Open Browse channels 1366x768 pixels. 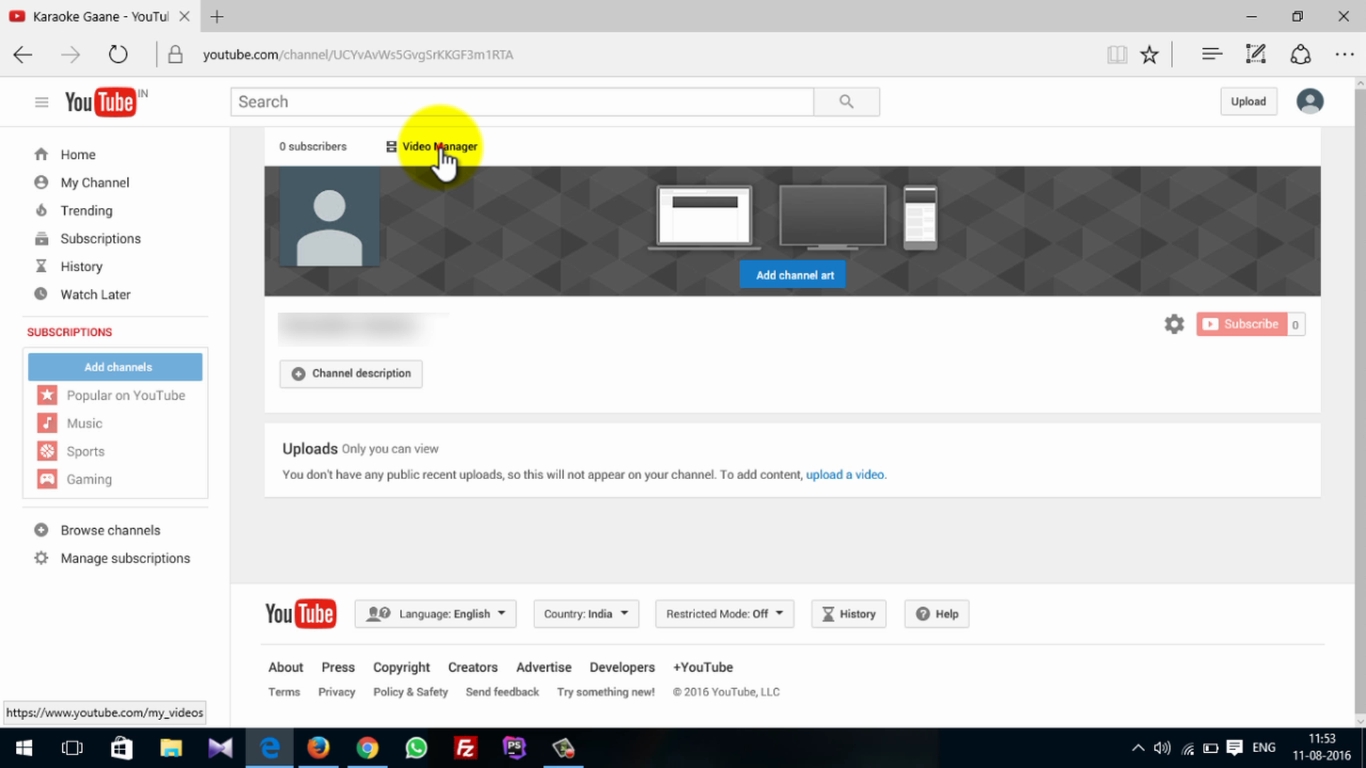(x=110, y=530)
